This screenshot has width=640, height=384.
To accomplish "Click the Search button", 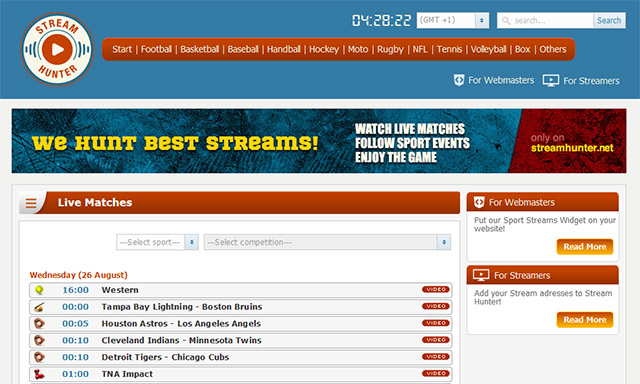I will click(609, 20).
